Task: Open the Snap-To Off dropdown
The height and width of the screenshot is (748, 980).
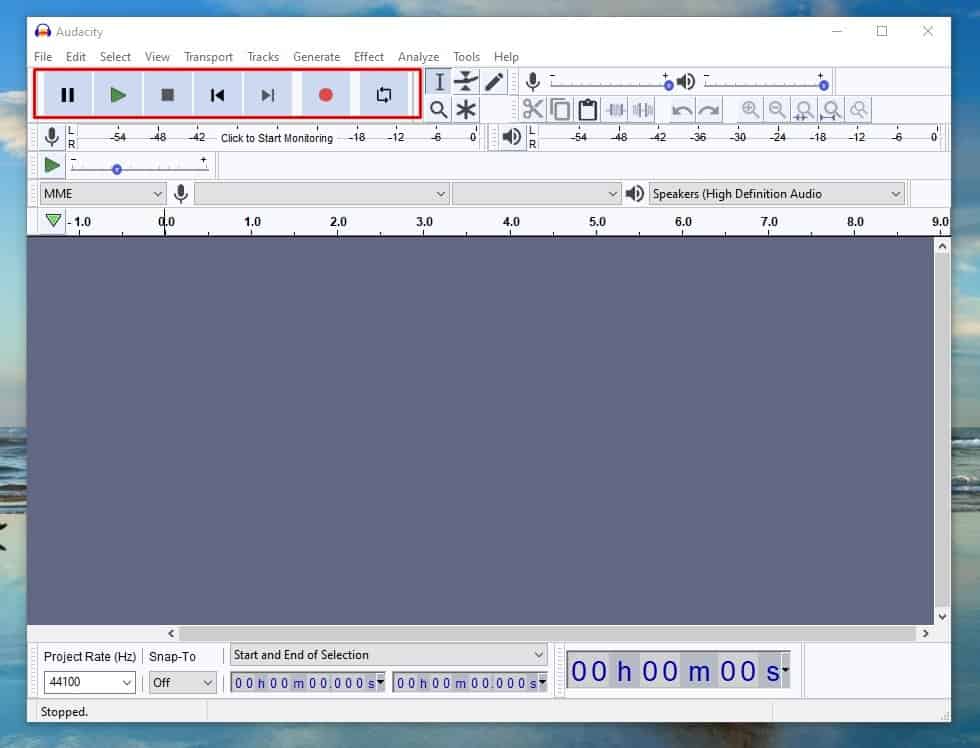Action: click(182, 683)
